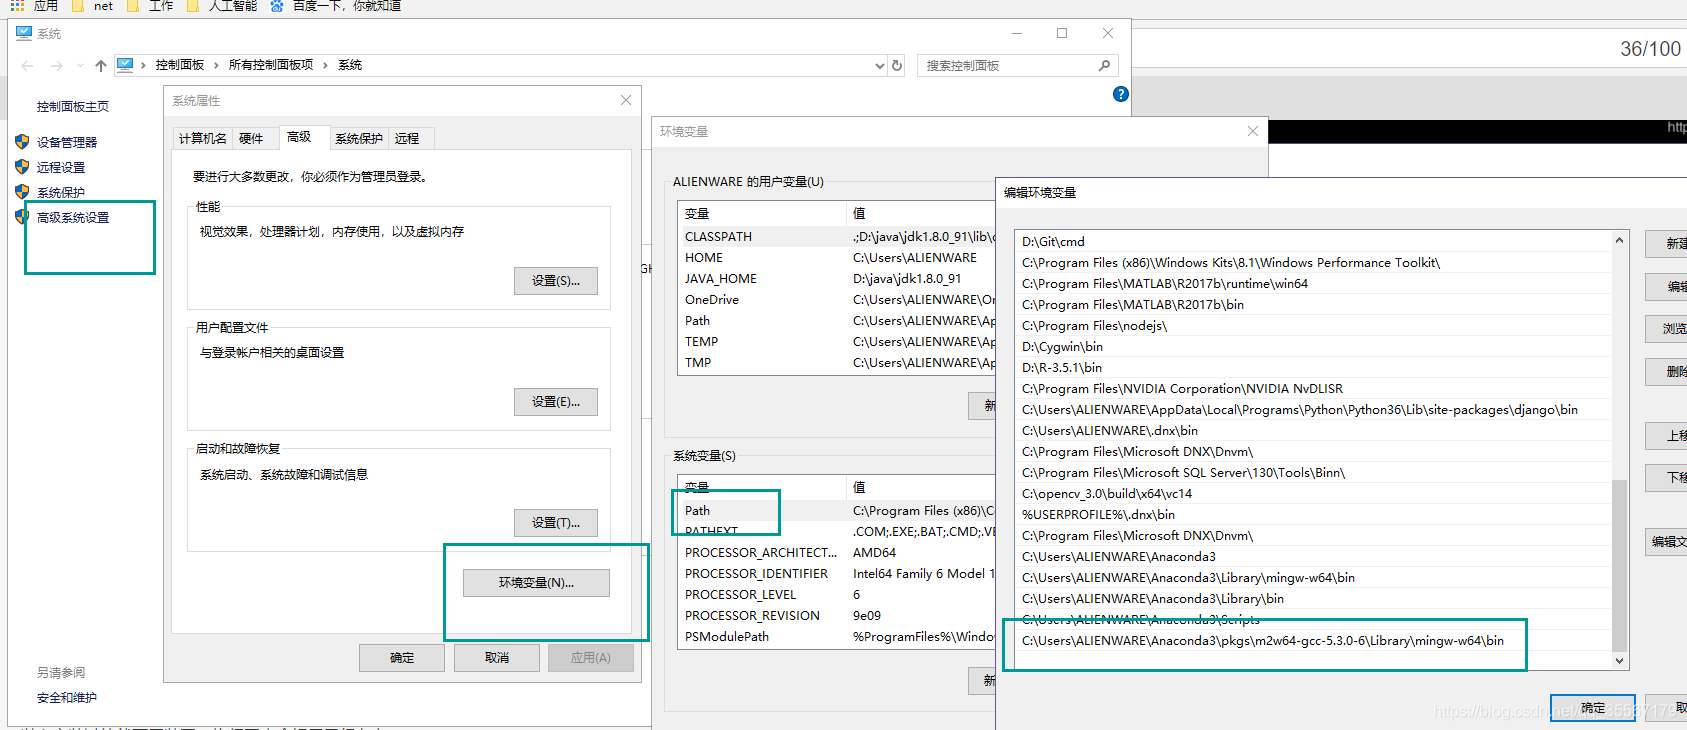
Task: Close the 系统属性 dialog
Action: 626,100
